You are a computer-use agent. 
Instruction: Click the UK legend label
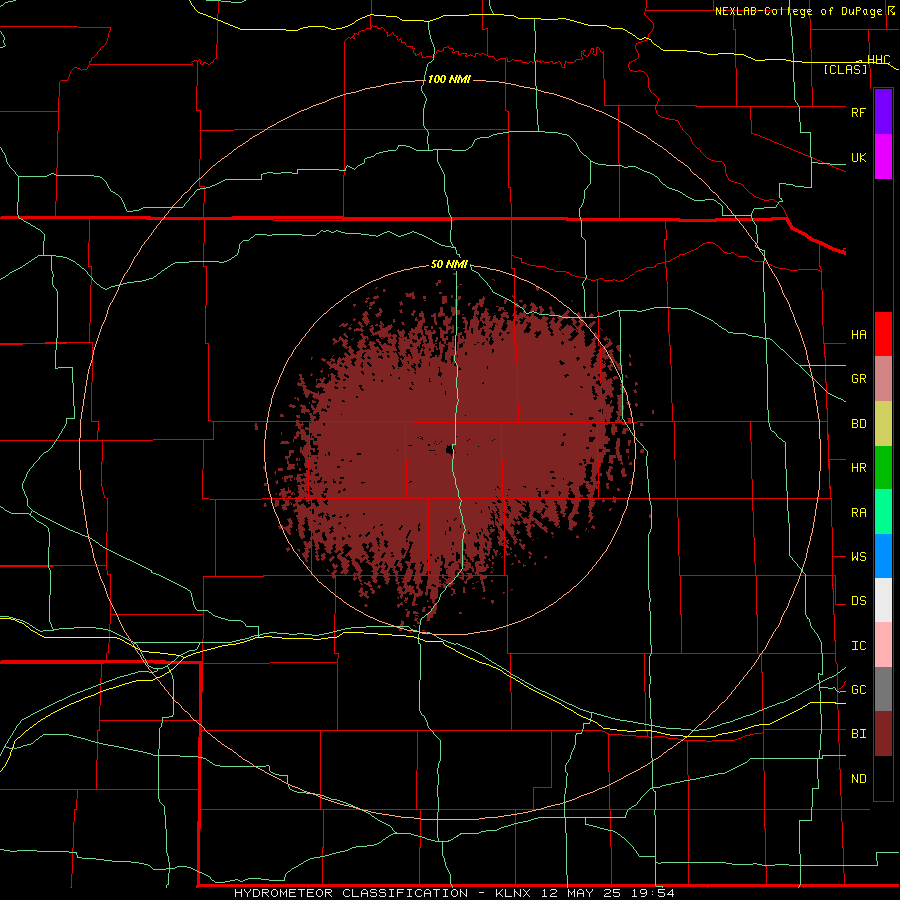point(858,158)
